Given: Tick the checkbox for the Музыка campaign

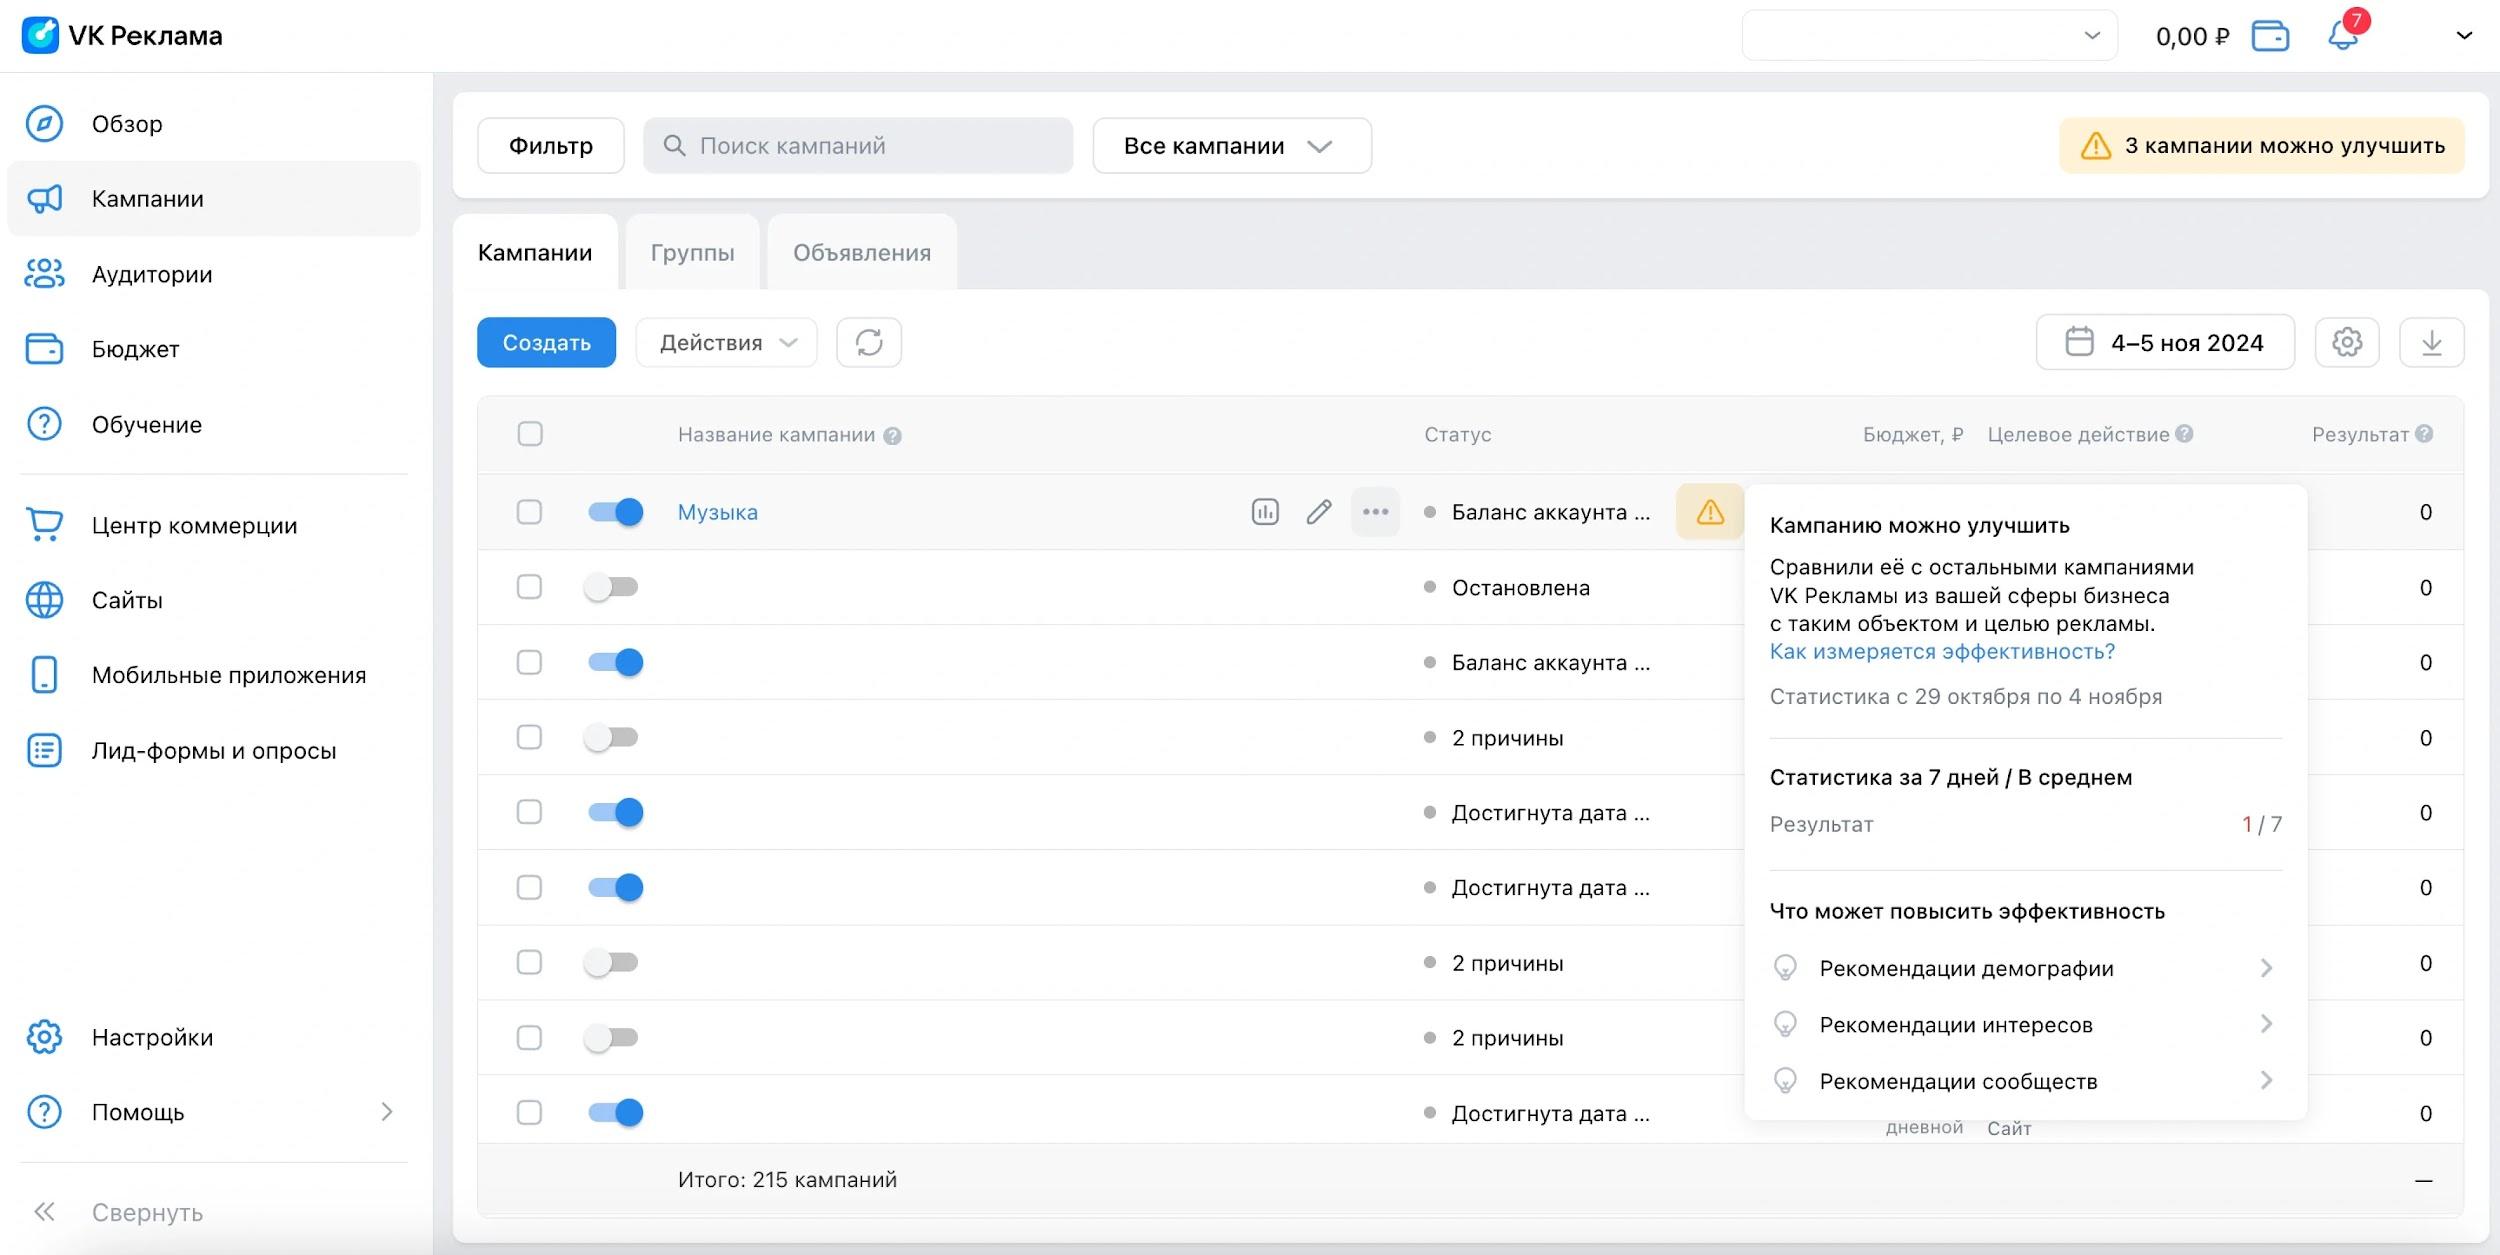Looking at the screenshot, I should (x=529, y=512).
